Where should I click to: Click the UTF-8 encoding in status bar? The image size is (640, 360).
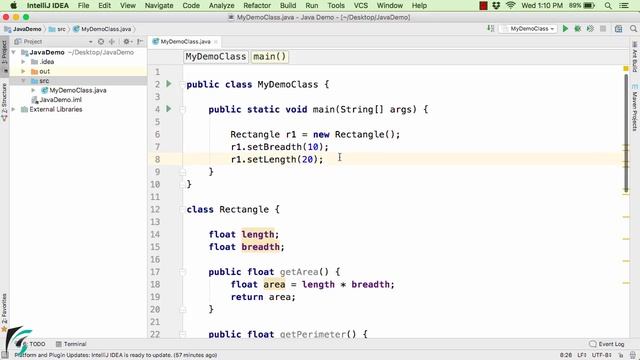602,355
